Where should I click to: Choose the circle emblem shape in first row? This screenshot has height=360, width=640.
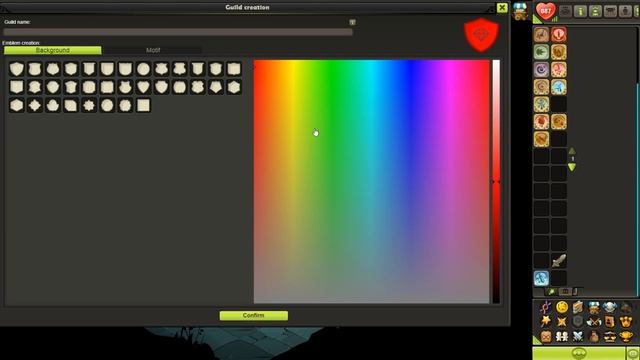pos(143,69)
